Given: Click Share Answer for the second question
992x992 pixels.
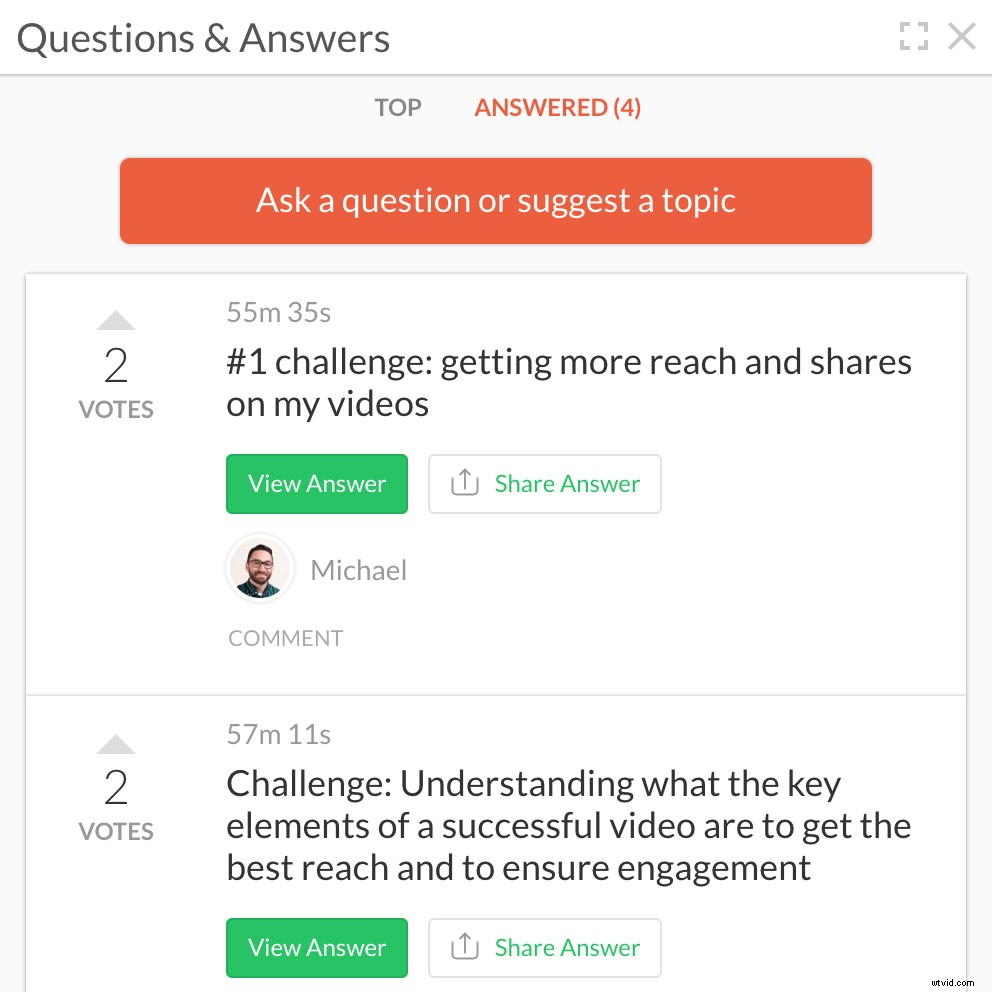Looking at the screenshot, I should (x=545, y=947).
